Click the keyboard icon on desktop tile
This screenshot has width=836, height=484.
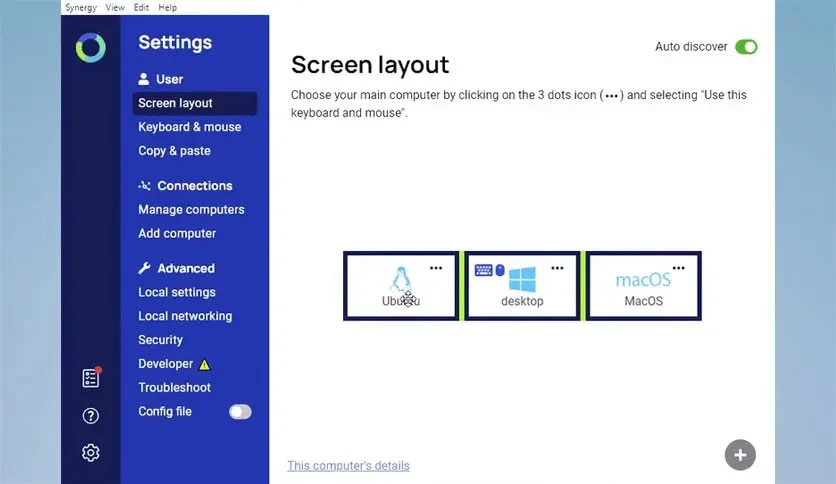click(x=483, y=270)
